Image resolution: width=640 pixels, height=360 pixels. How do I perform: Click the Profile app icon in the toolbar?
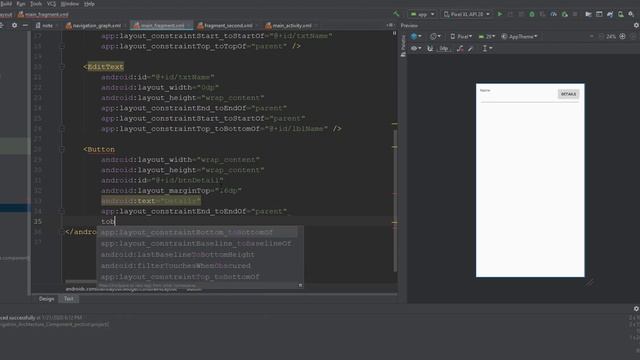[553, 14]
